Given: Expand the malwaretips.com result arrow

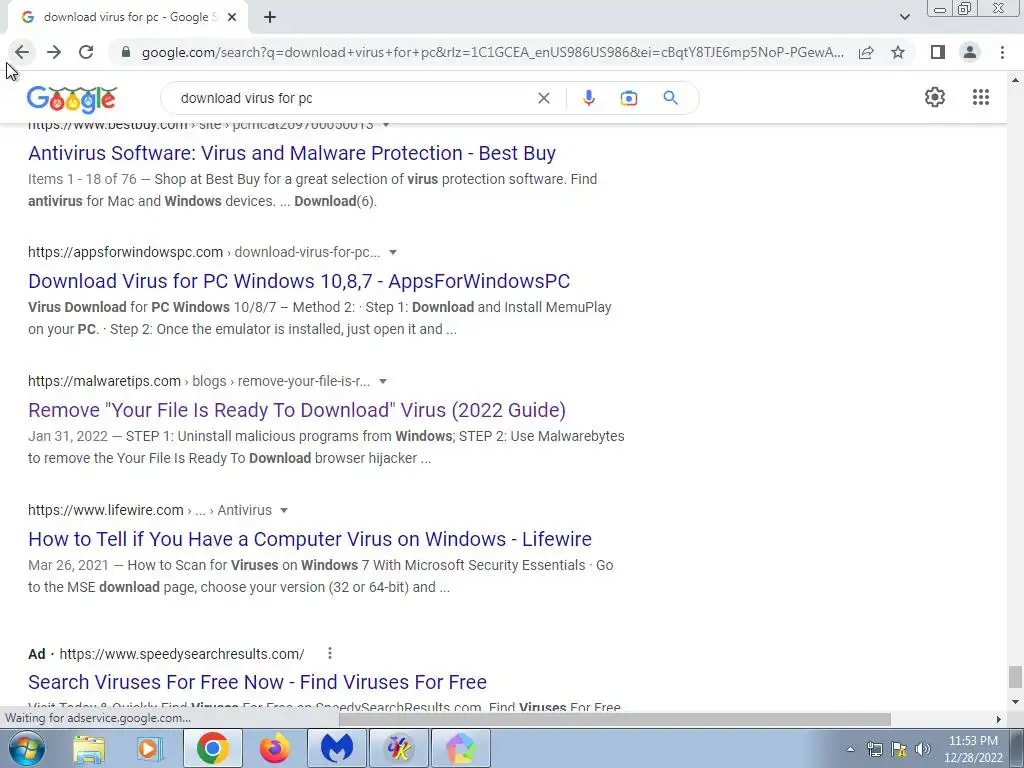Looking at the screenshot, I should point(383,381).
